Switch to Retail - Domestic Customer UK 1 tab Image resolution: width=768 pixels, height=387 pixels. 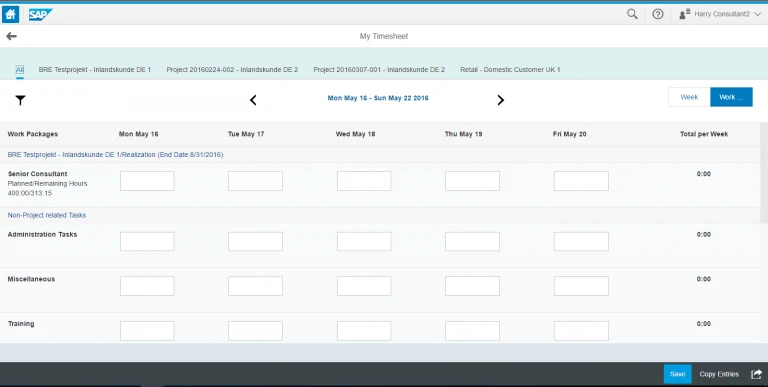click(510, 70)
